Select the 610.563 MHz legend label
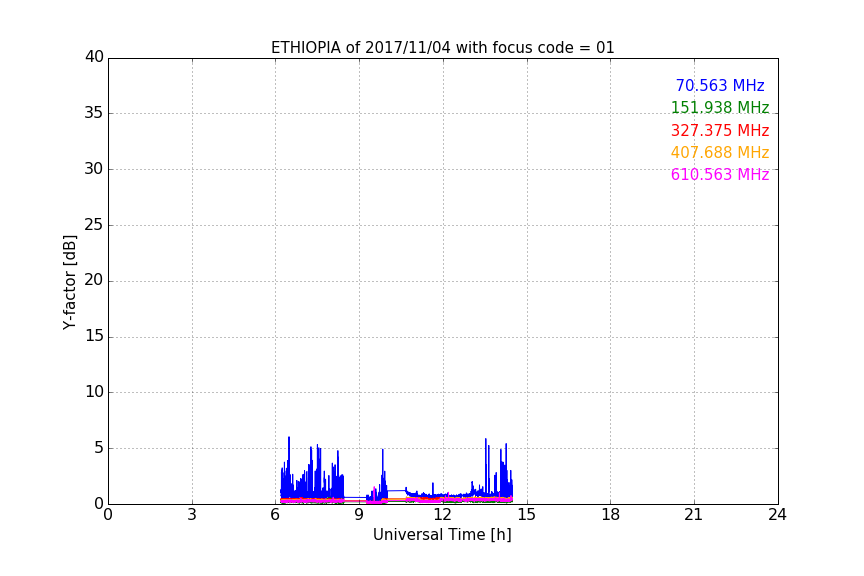 pos(720,174)
